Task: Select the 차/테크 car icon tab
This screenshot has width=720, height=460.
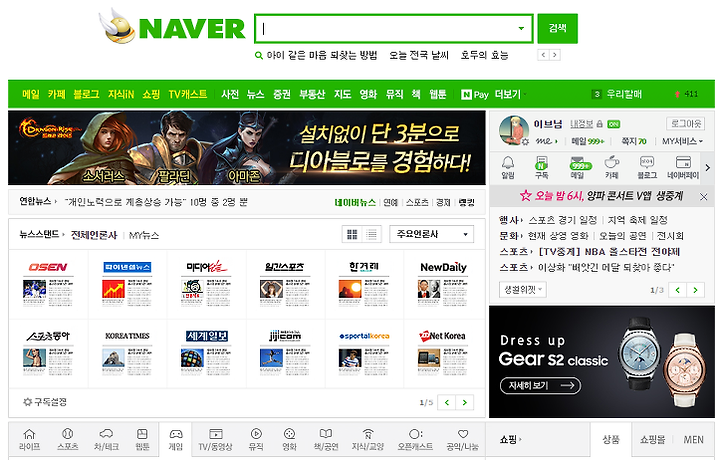Action: pyautogui.click(x=106, y=440)
